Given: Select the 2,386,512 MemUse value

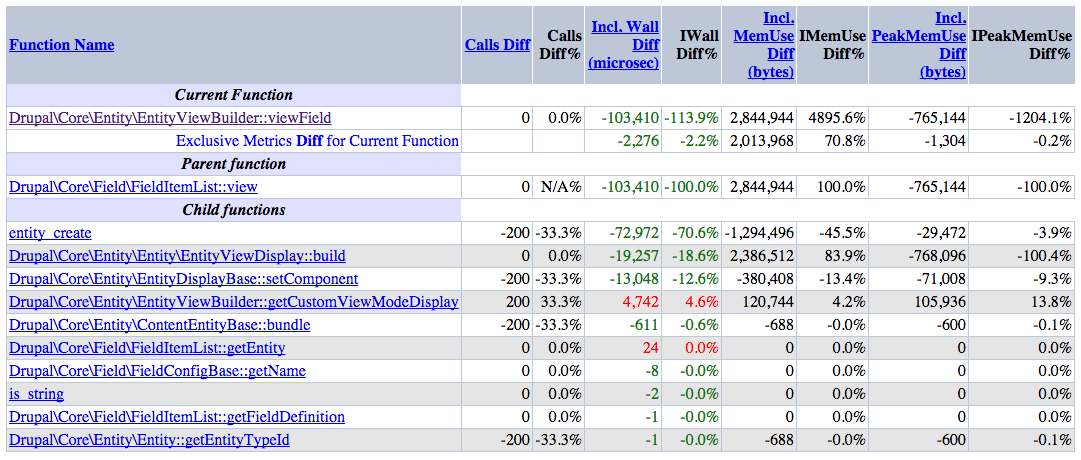Looking at the screenshot, I should (763, 256).
